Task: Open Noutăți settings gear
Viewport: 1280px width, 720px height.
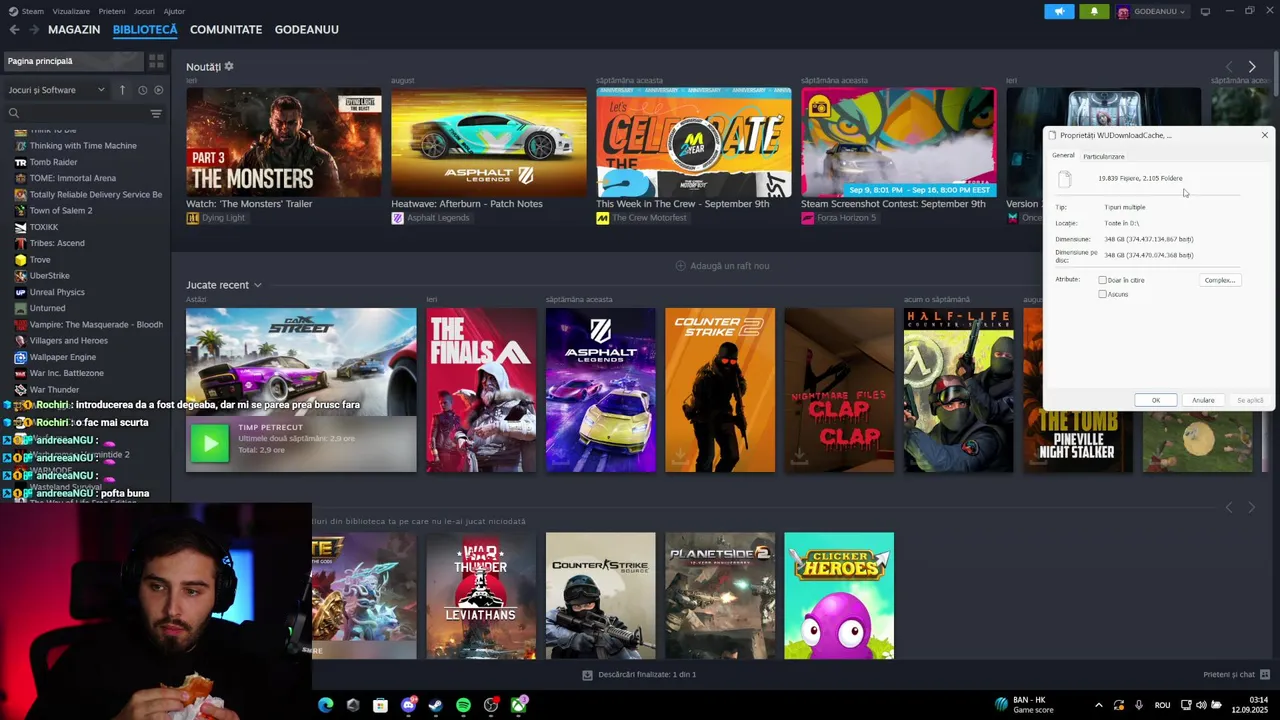Action: pyautogui.click(x=229, y=66)
